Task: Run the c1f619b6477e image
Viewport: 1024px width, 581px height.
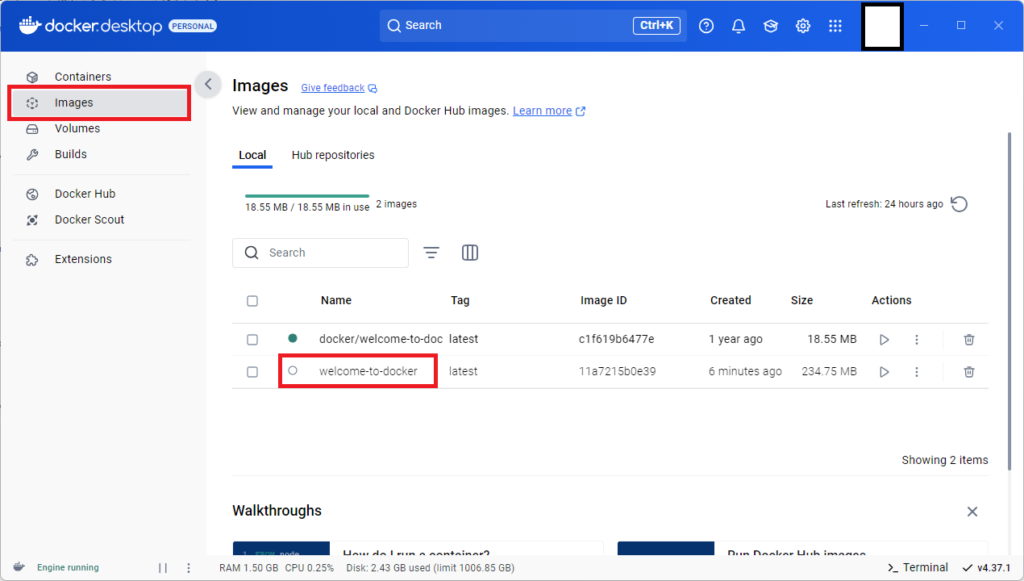Action: [x=884, y=339]
